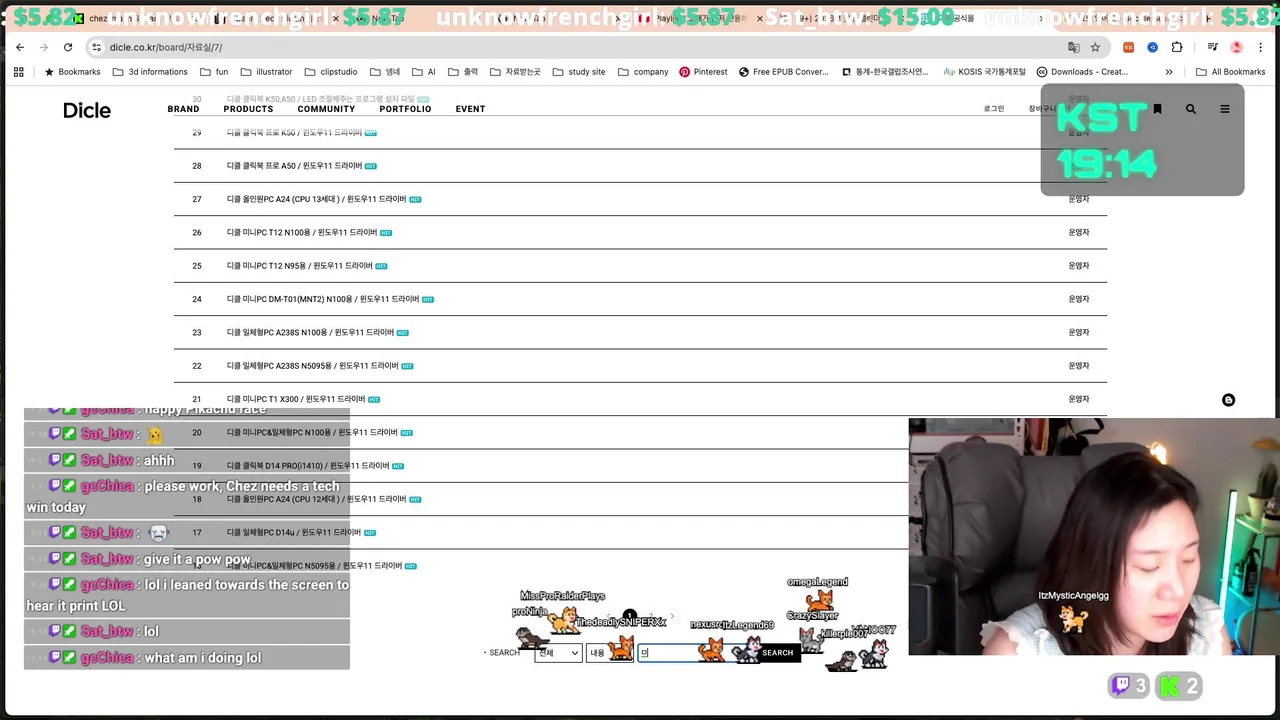Open post 디클 클릭북 프로 A50 윈도우11 드라이버

click(x=294, y=166)
